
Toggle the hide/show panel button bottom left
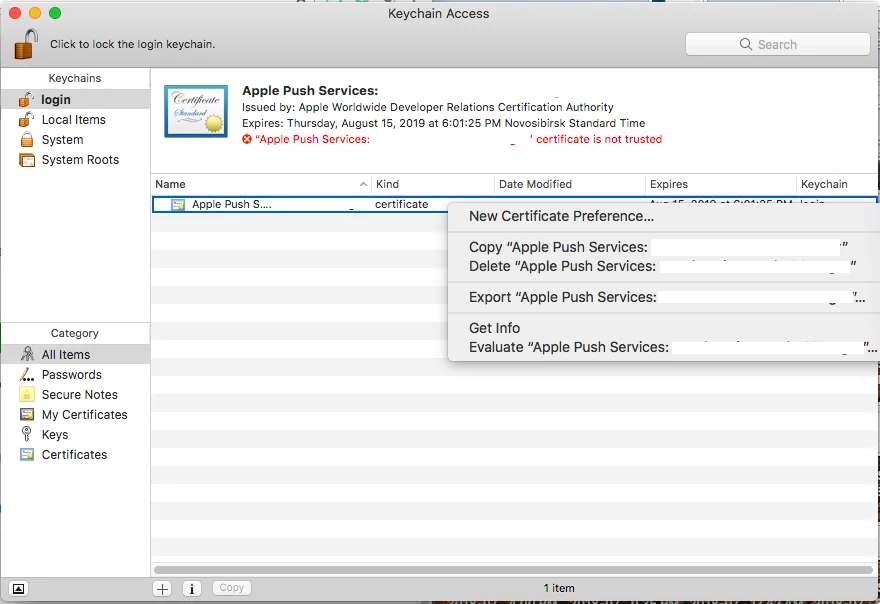tap(17, 588)
